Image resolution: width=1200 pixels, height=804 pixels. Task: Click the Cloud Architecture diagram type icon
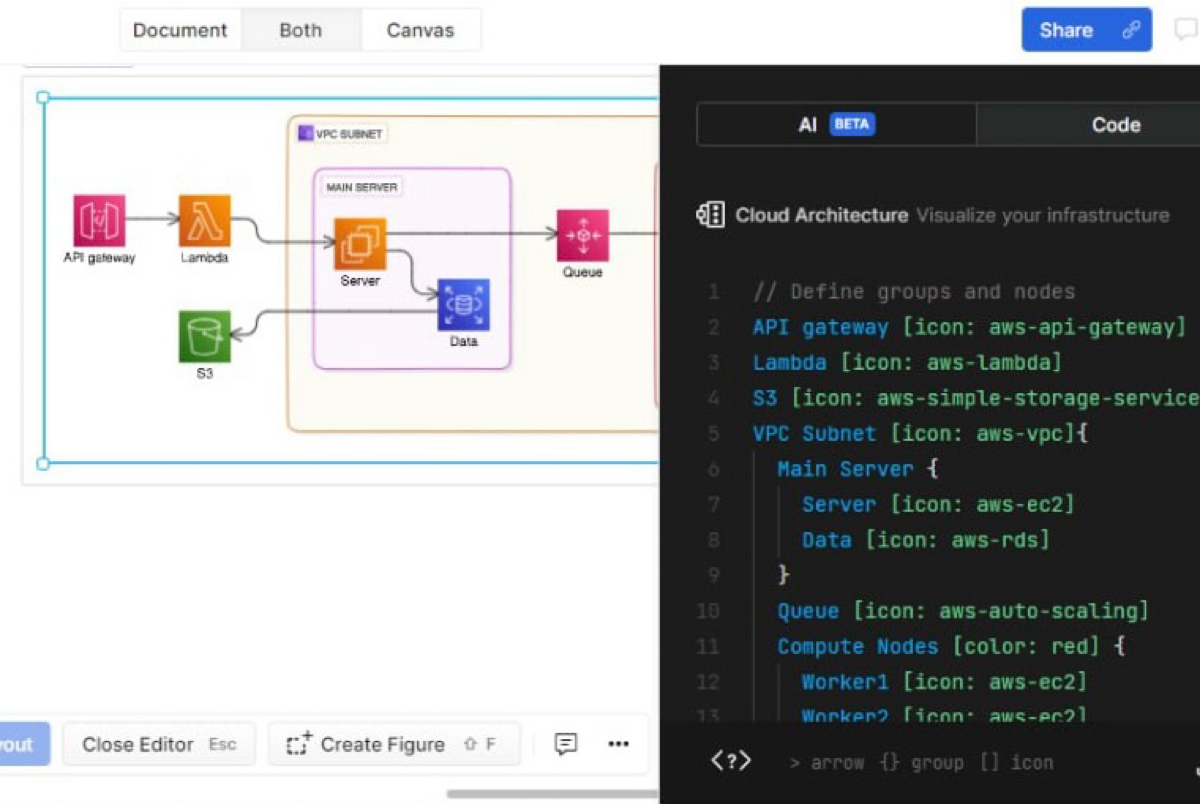coord(710,215)
